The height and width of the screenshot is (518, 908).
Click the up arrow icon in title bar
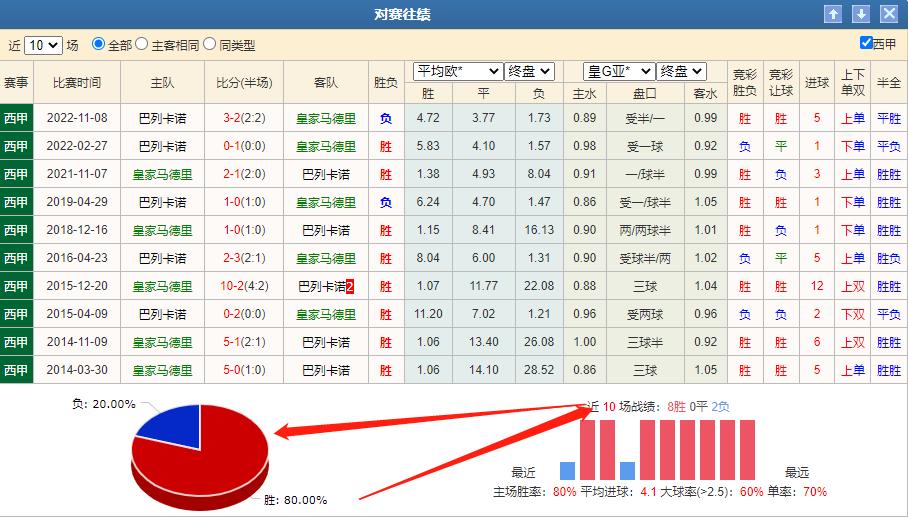click(x=833, y=14)
